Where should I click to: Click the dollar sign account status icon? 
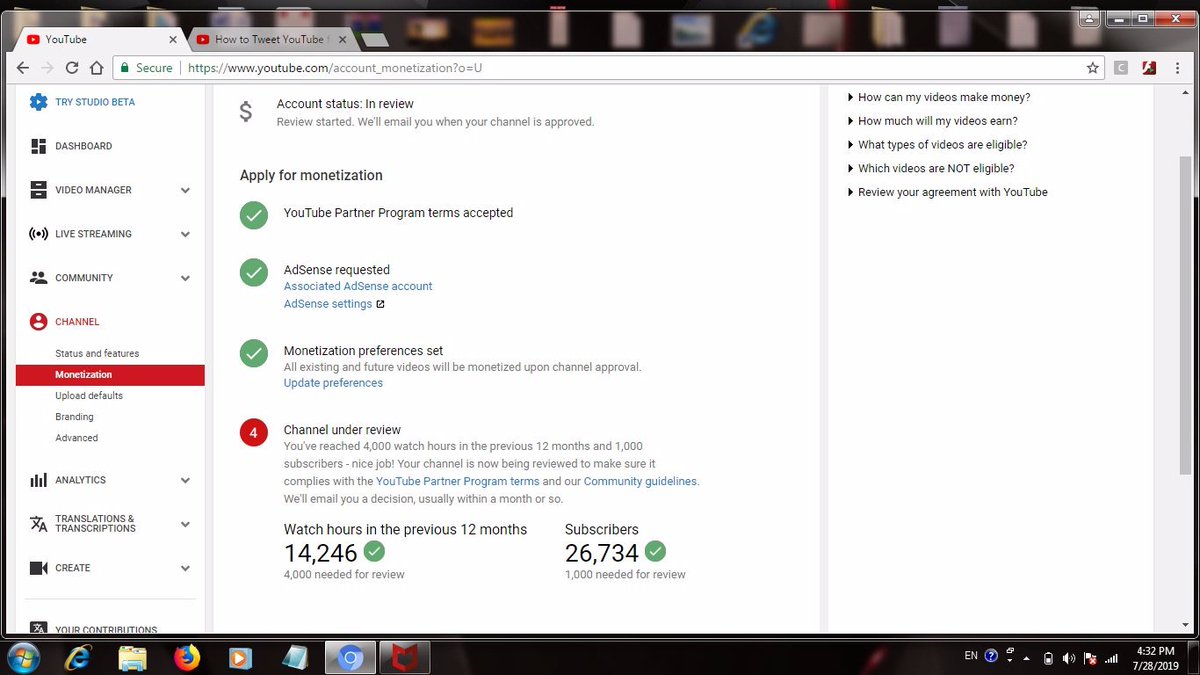click(246, 112)
